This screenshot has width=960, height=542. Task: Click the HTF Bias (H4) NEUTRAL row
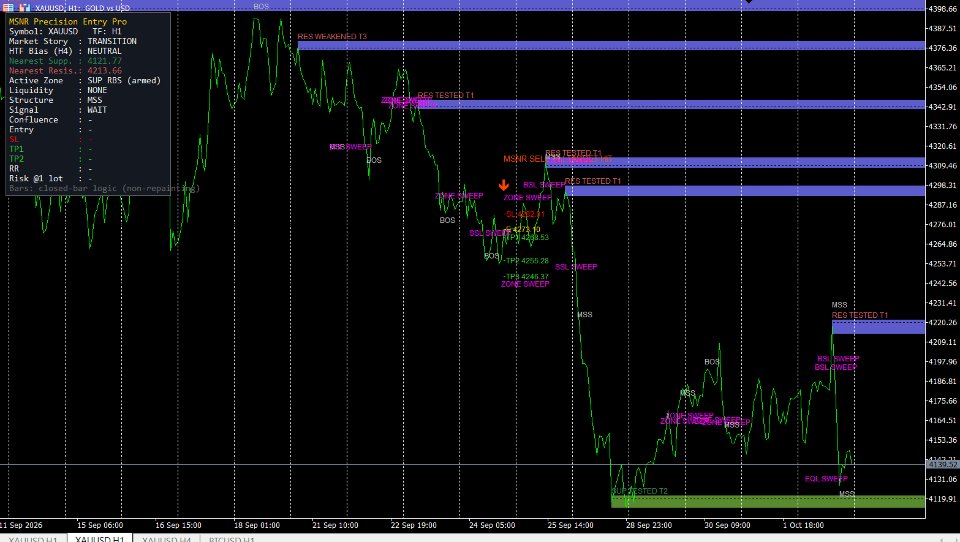click(65, 51)
